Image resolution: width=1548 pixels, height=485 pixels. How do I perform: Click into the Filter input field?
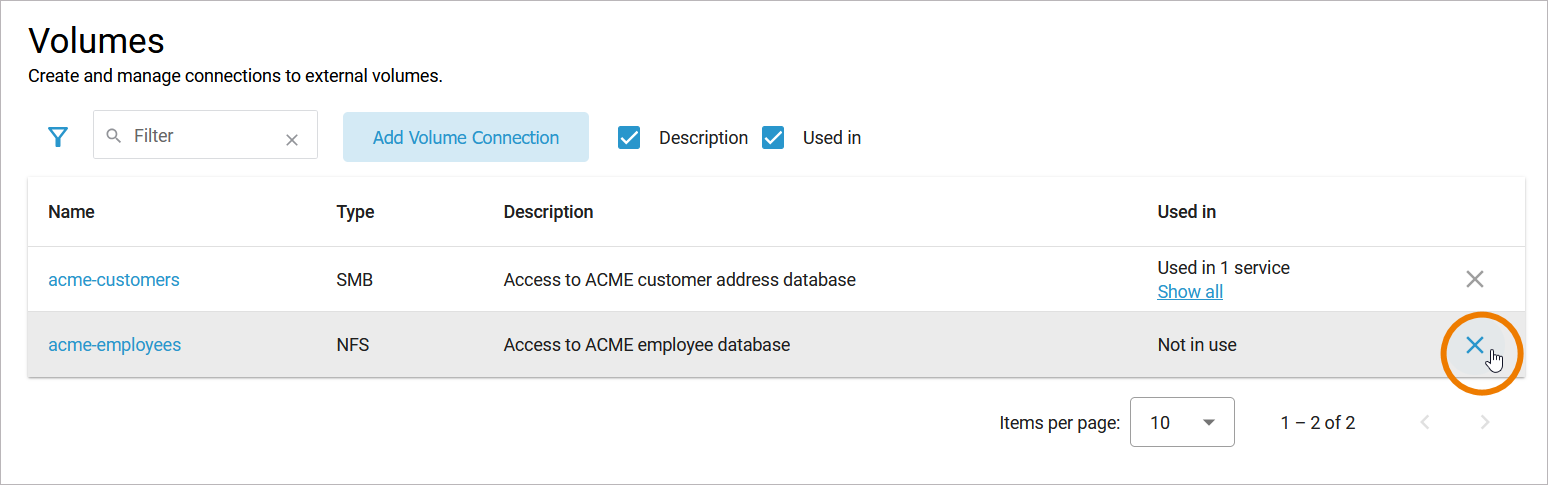click(x=200, y=136)
